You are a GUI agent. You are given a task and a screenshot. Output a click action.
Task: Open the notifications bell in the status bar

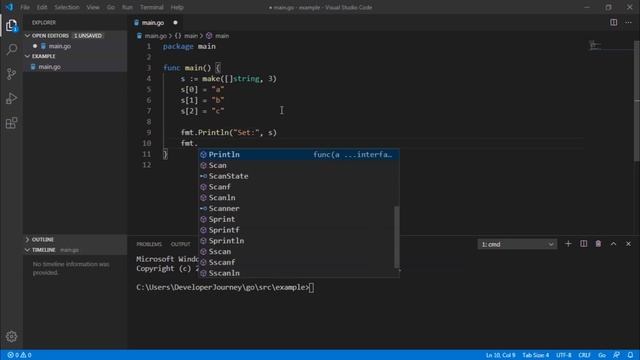631,355
